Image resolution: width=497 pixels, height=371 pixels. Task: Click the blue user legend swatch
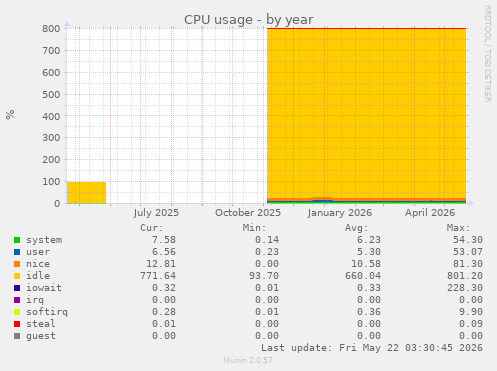tap(17, 252)
